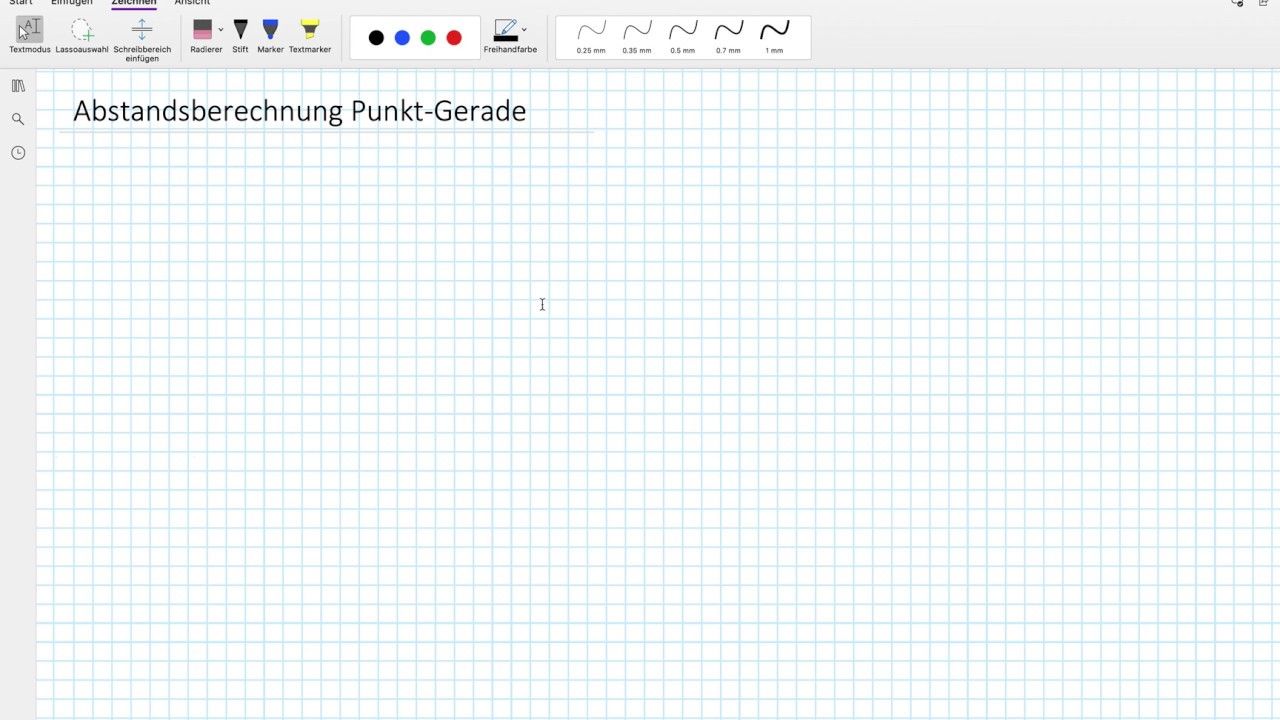Screen dimensions: 1280x720
Task: Switch to the Start tab
Action: point(21,3)
